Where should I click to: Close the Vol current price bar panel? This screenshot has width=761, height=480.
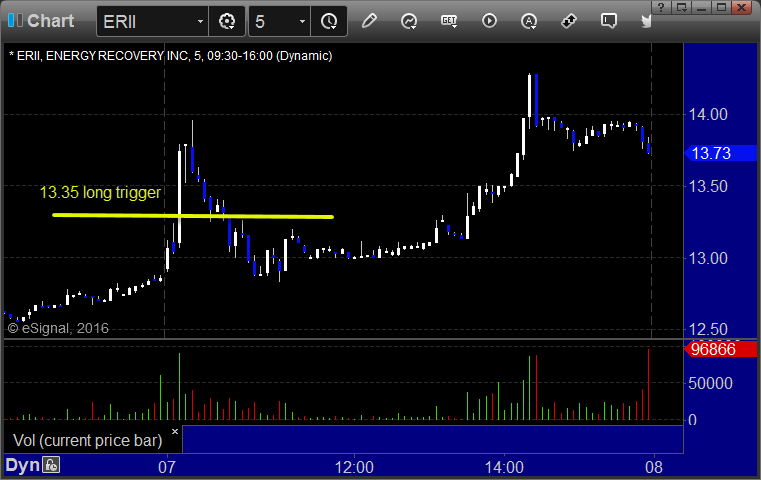coord(175,431)
